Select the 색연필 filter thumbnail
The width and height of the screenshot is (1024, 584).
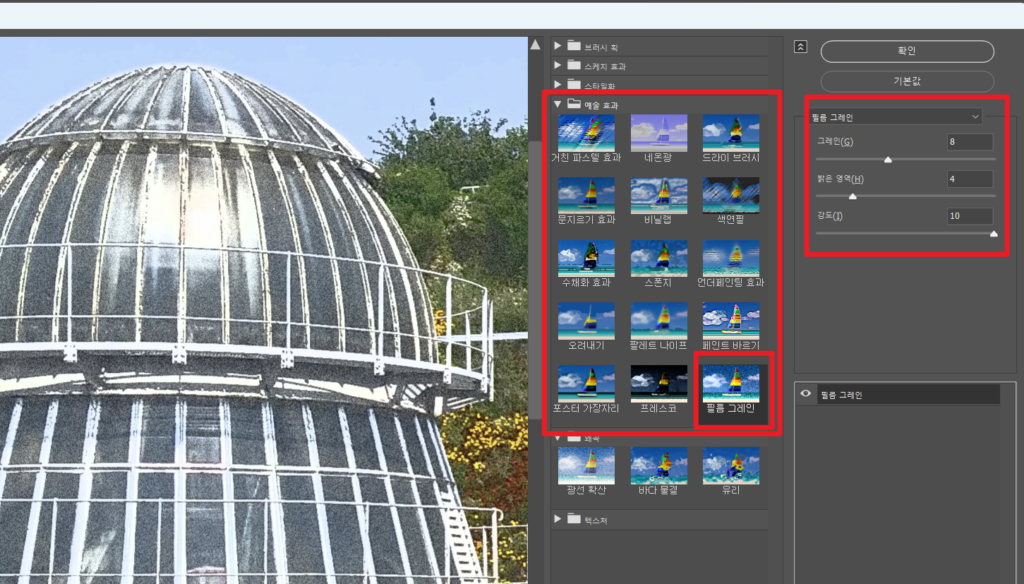[x=730, y=196]
